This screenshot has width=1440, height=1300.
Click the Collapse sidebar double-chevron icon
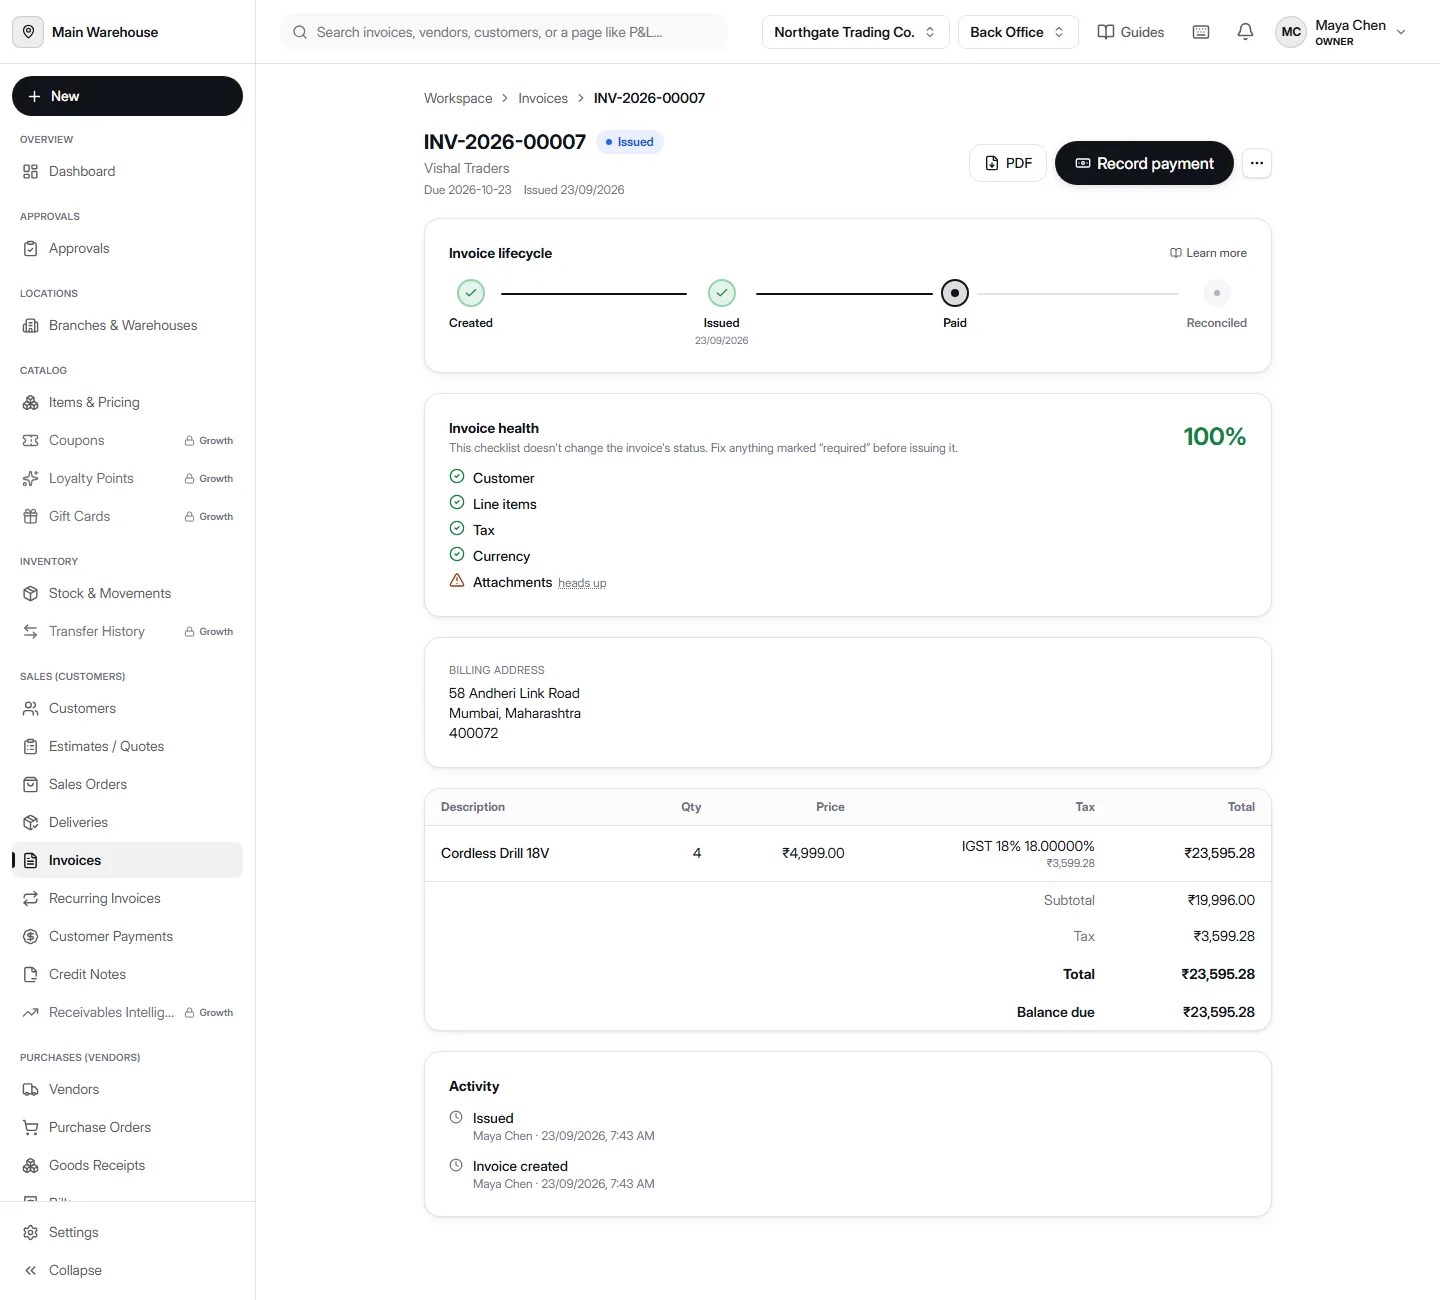coord(31,1271)
